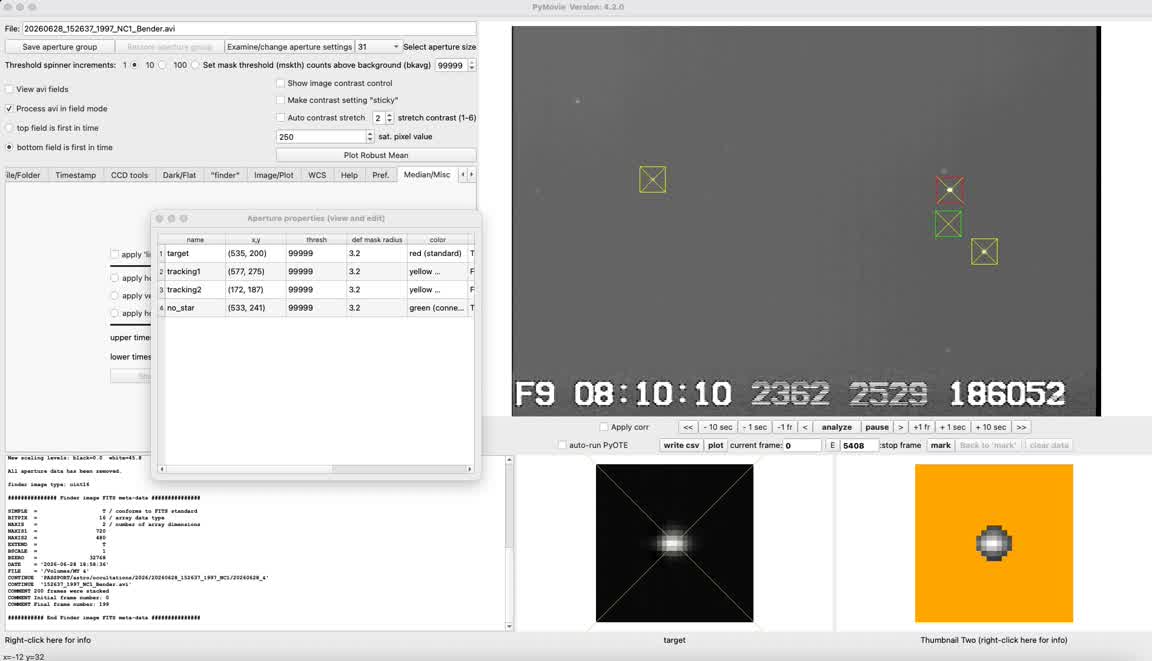The height and width of the screenshot is (661, 1152).
Task: Click the red (standard) color cell
Action: [436, 253]
